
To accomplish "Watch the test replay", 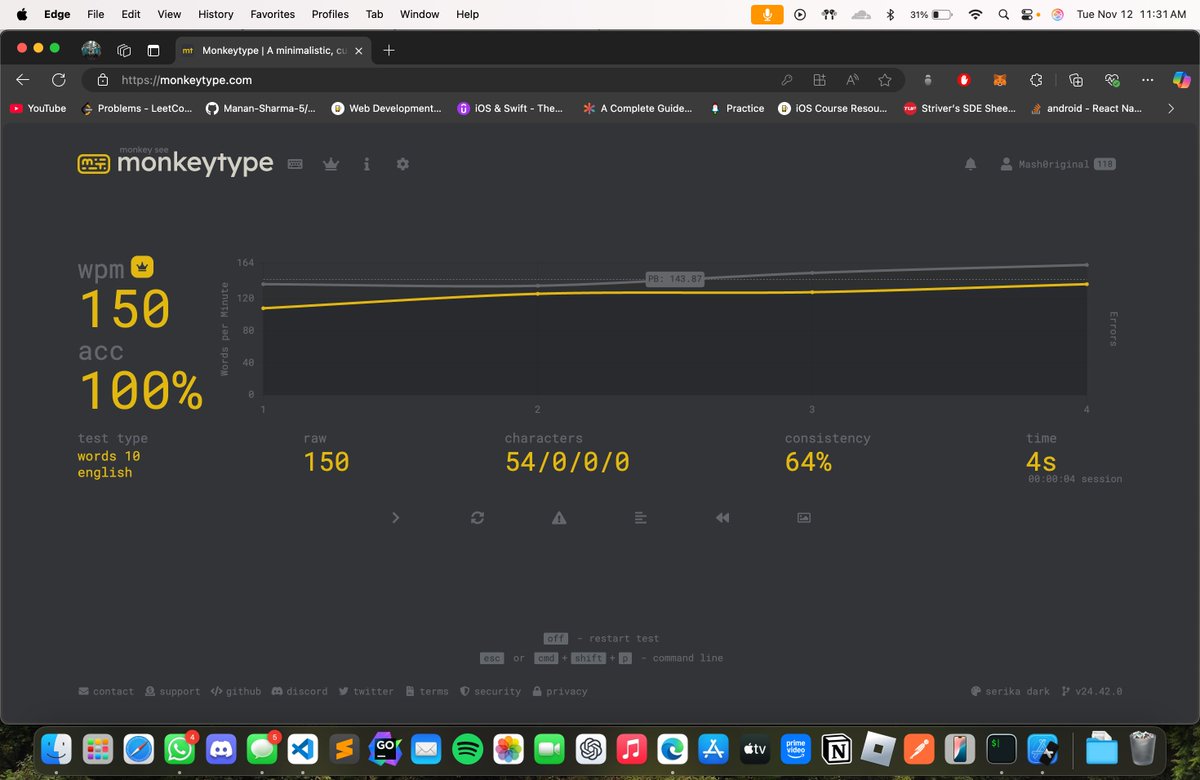I will click(x=722, y=517).
